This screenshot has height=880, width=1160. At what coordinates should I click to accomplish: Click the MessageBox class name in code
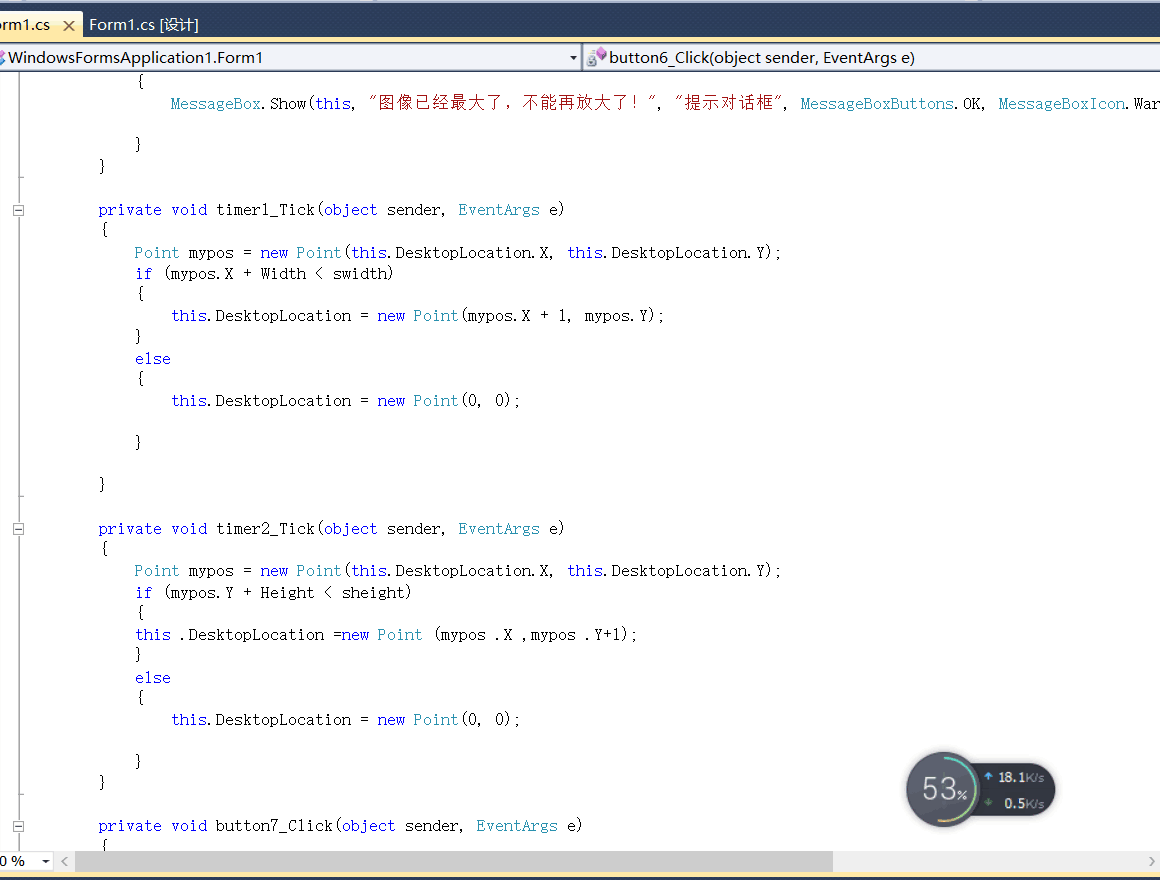pyautogui.click(x=216, y=104)
